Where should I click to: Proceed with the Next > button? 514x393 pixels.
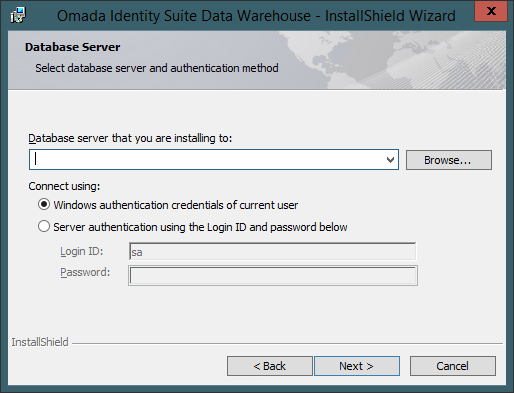click(x=357, y=366)
